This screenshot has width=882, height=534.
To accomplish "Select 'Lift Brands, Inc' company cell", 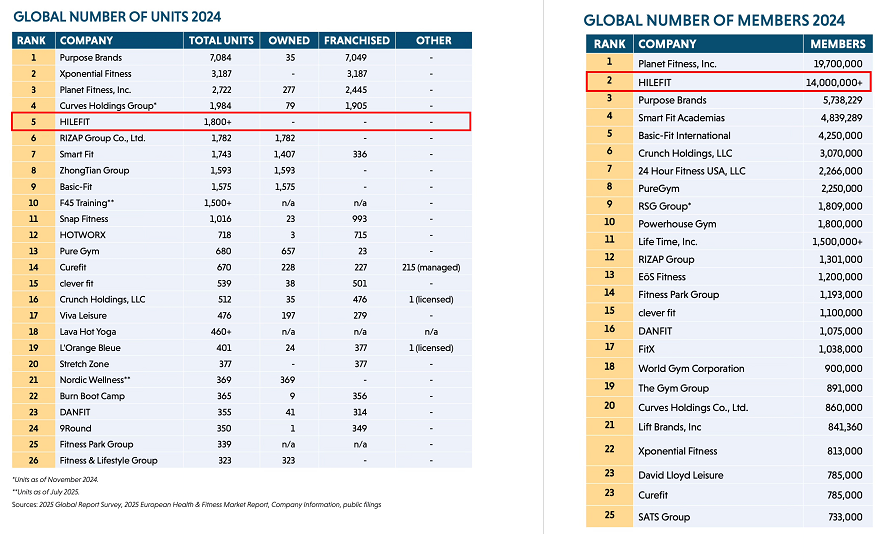I will pyautogui.click(x=669, y=427).
